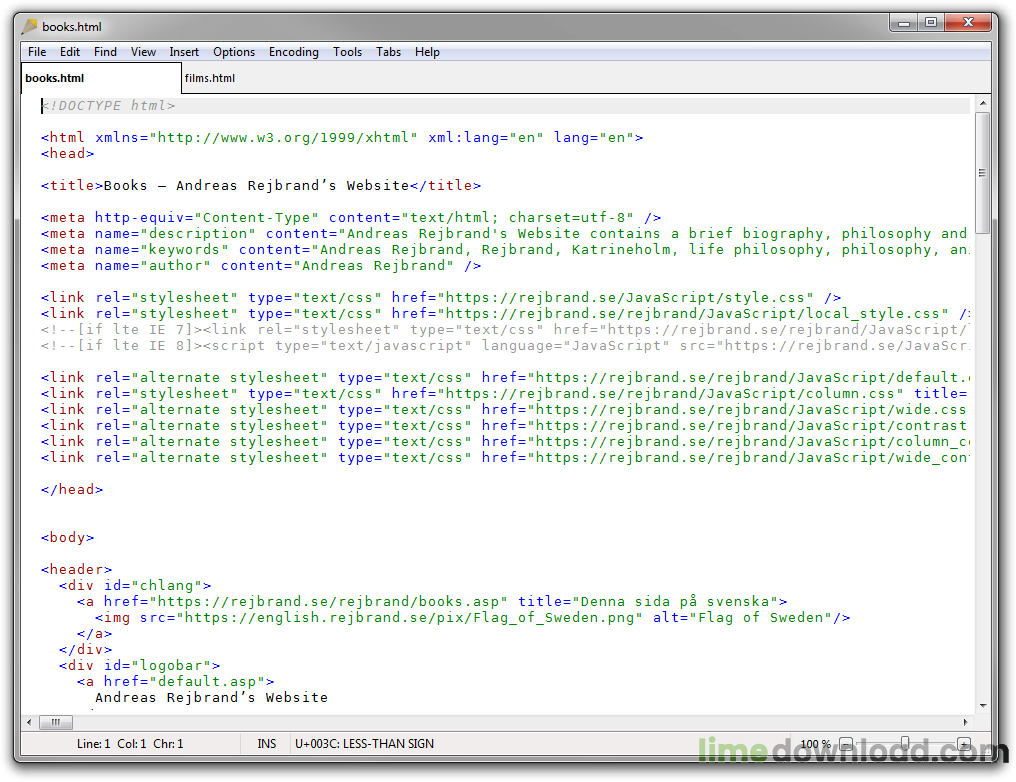This screenshot has height=782, width=1016.
Task: Click the opening <head> tag line
Action: pos(67,154)
